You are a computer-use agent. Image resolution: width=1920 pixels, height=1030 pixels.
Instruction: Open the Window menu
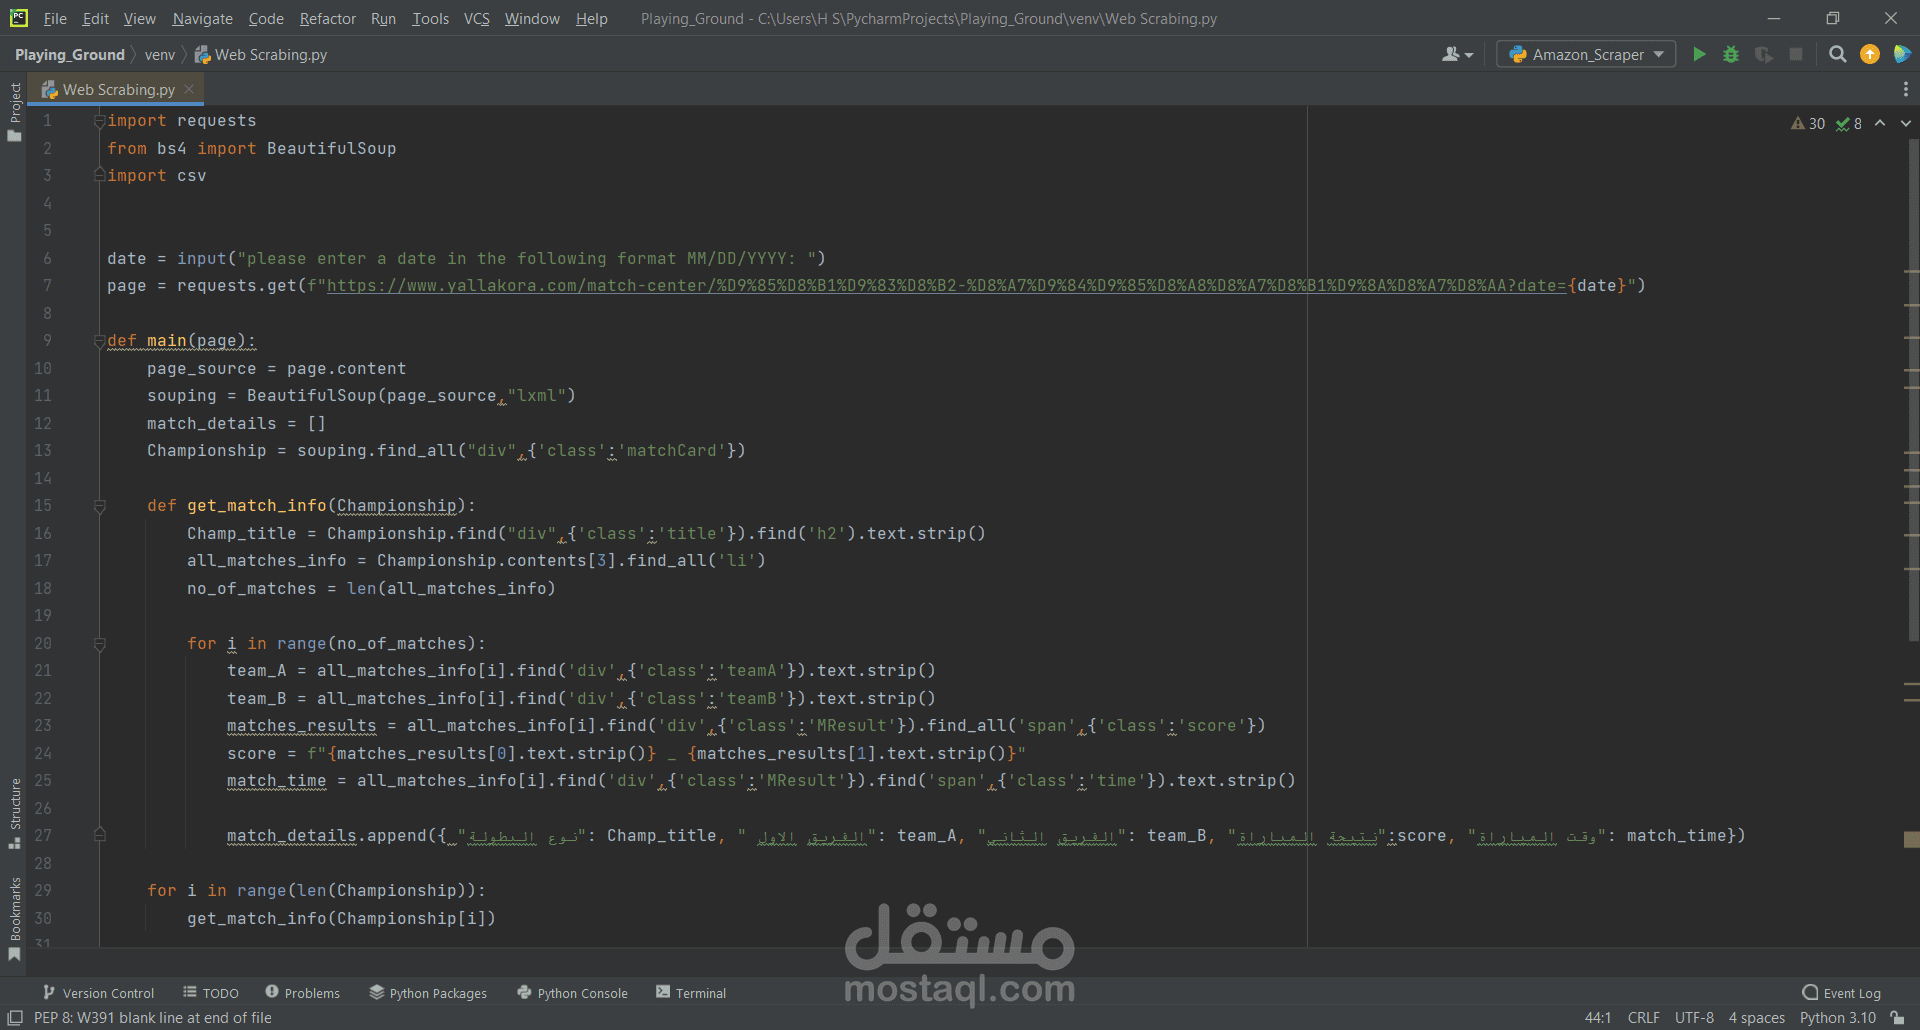[532, 18]
